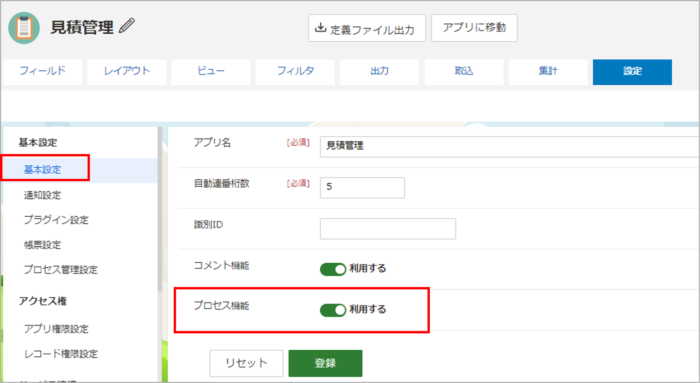Viewport: 700px width, 383px height.
Task: Open アプリ権限設定 in the sidebar
Action: 56,329
